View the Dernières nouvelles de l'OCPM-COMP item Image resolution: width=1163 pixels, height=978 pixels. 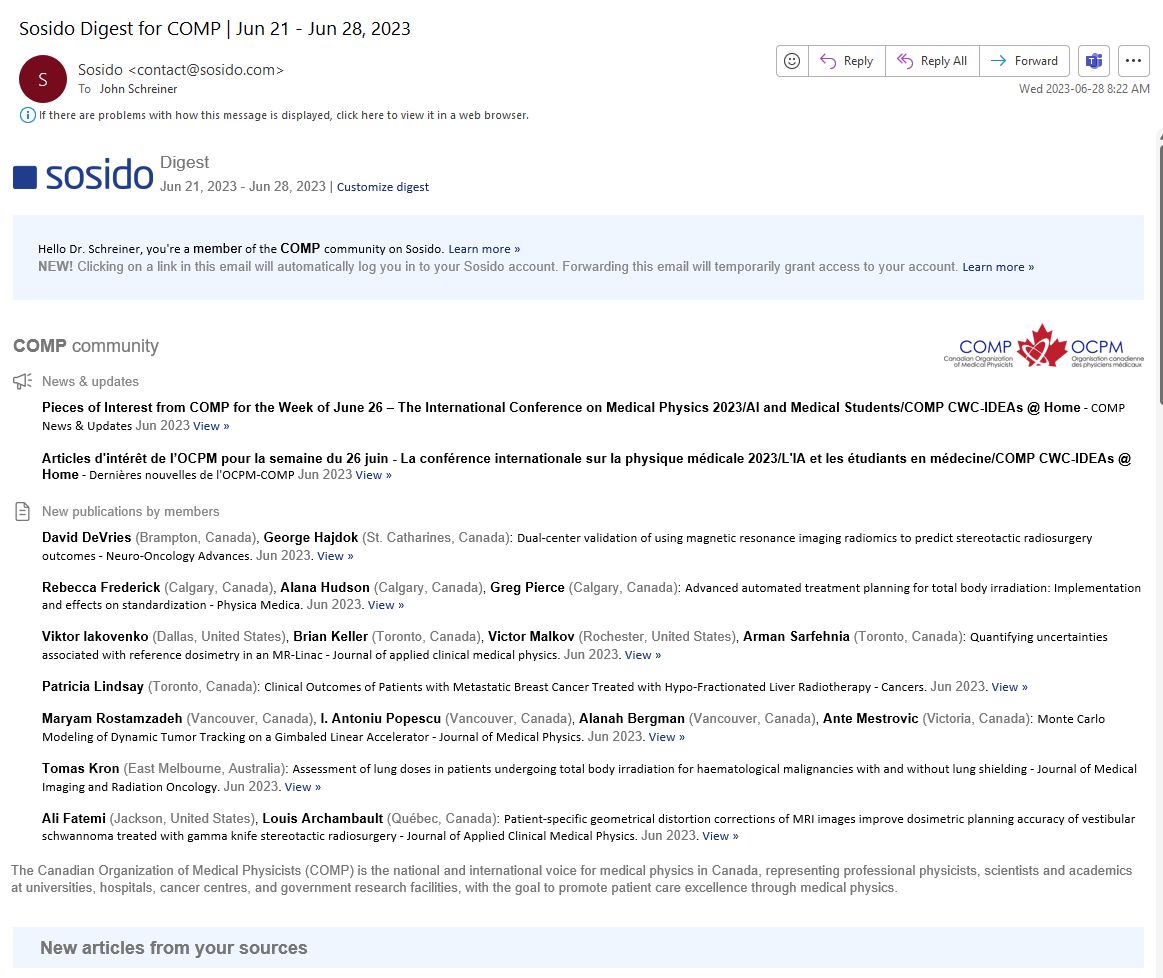[x=373, y=475]
